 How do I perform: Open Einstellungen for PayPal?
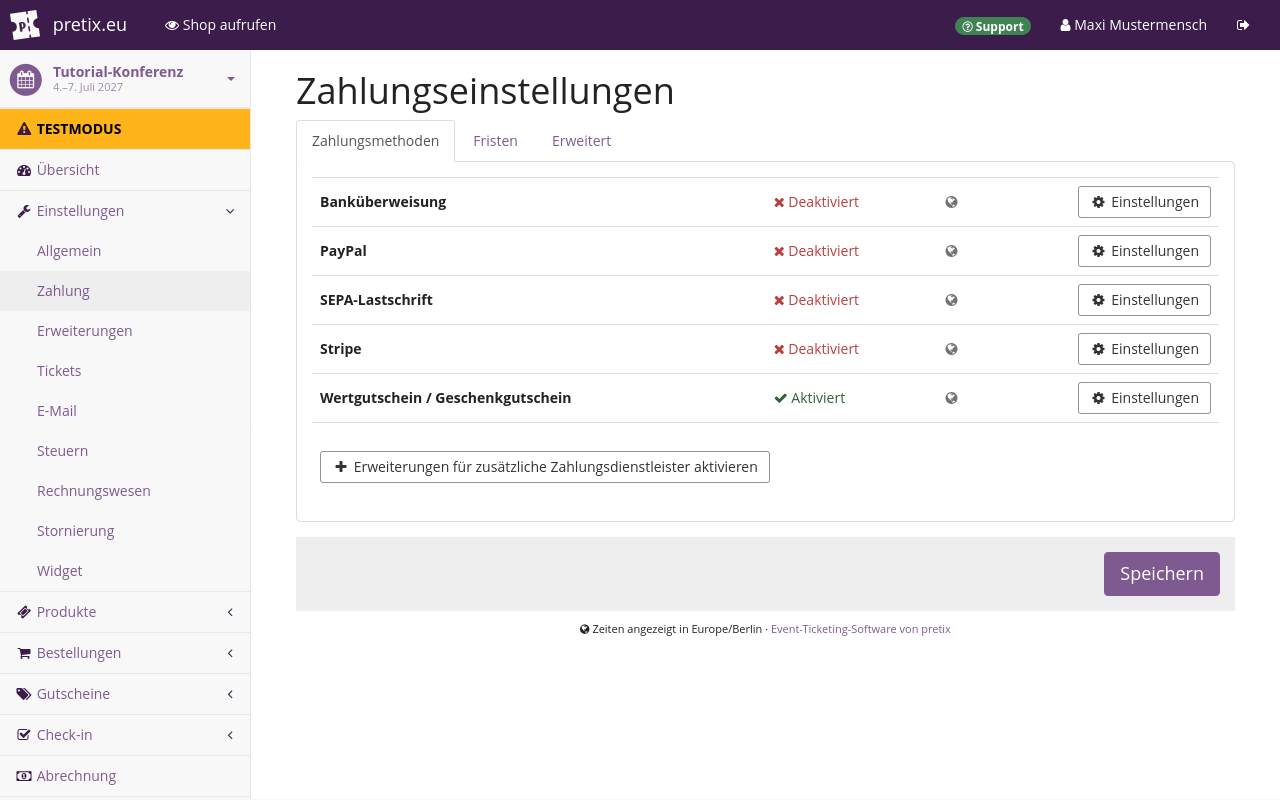point(1144,251)
